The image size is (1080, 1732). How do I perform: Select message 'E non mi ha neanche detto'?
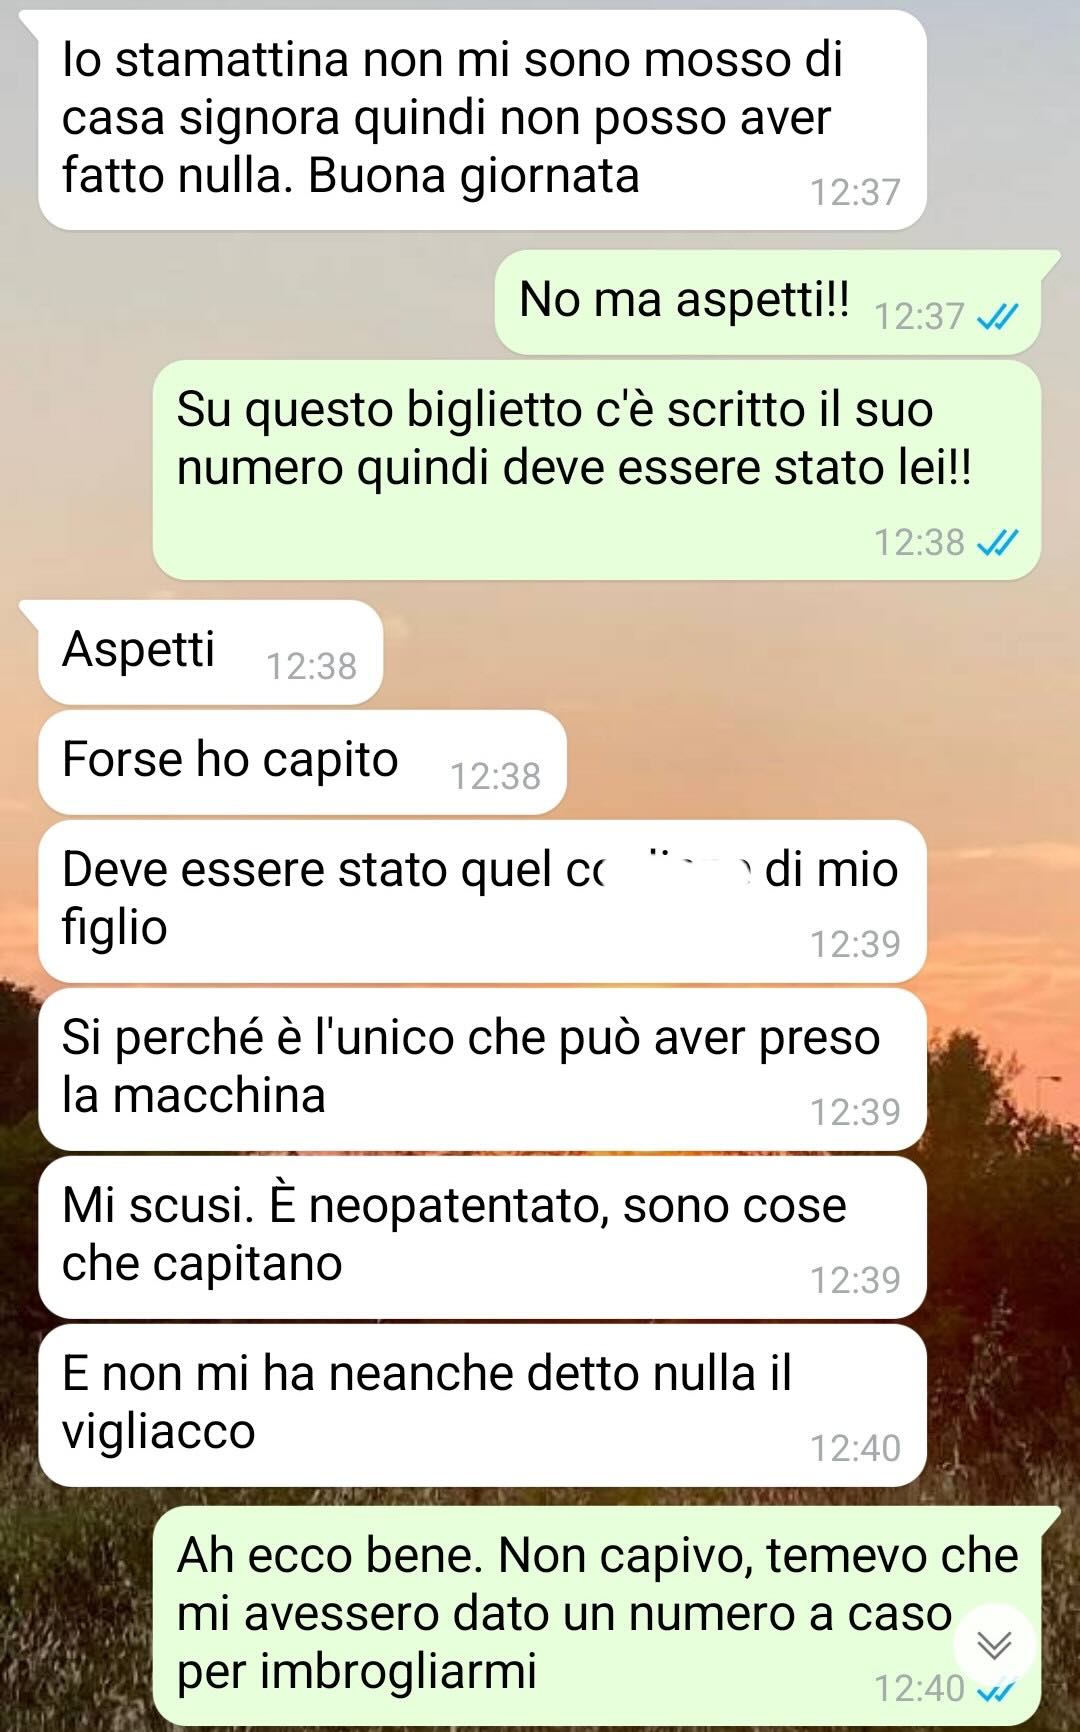(x=482, y=1405)
